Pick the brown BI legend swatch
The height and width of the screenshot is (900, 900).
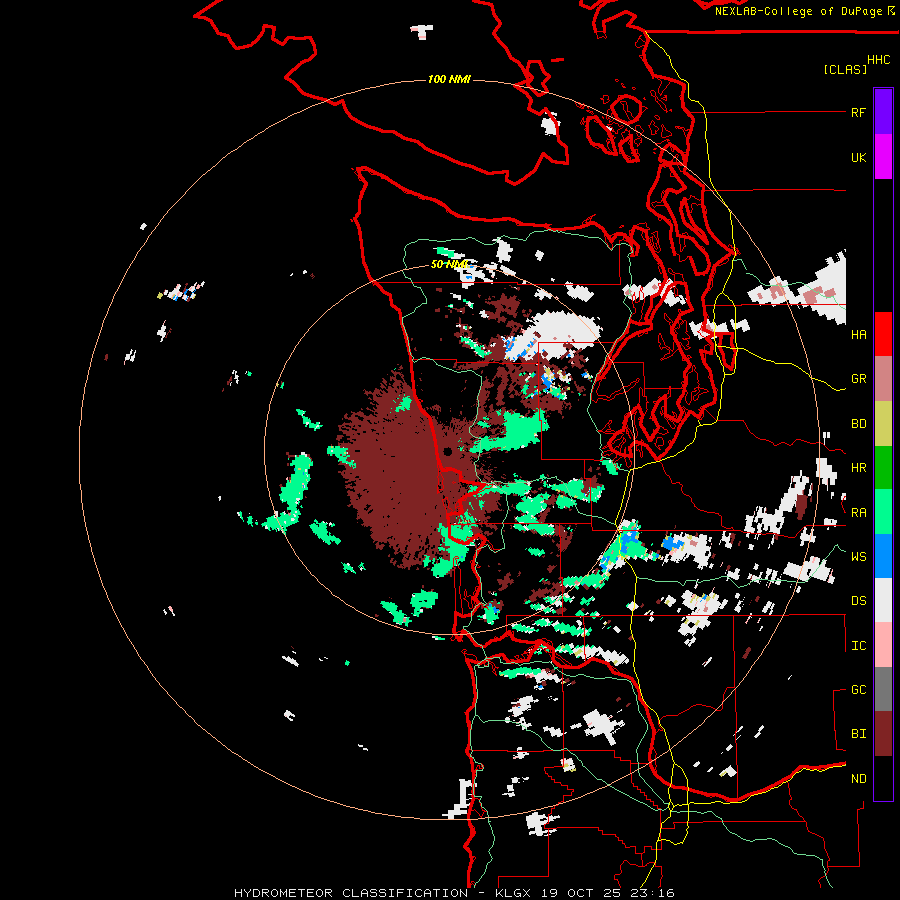(x=883, y=734)
